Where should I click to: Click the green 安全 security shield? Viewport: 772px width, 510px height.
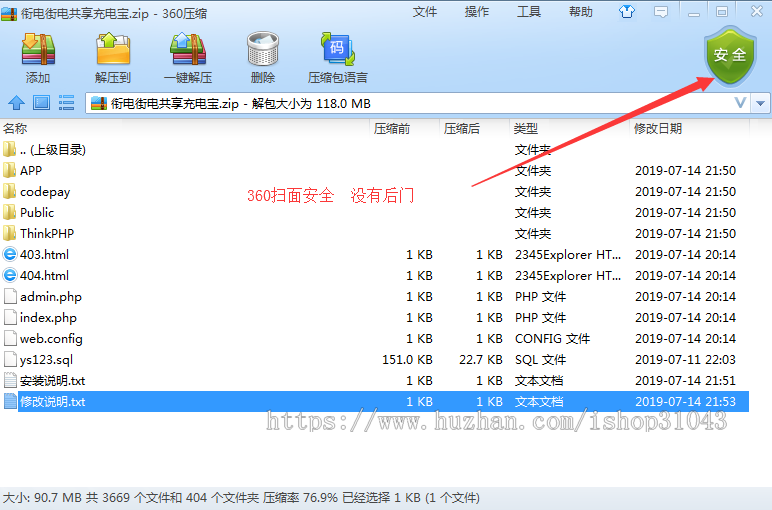point(730,56)
